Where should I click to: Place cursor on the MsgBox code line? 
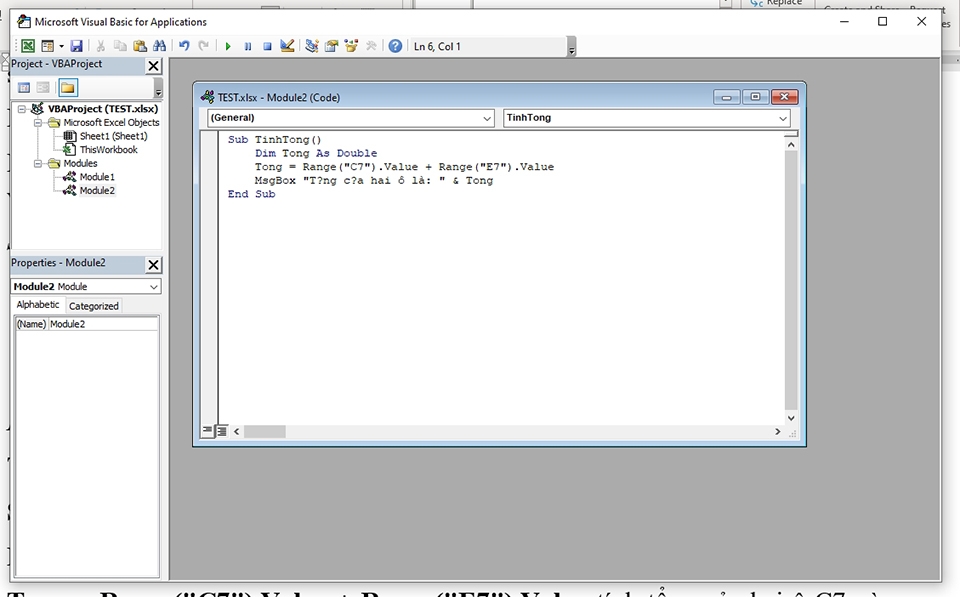(x=373, y=181)
